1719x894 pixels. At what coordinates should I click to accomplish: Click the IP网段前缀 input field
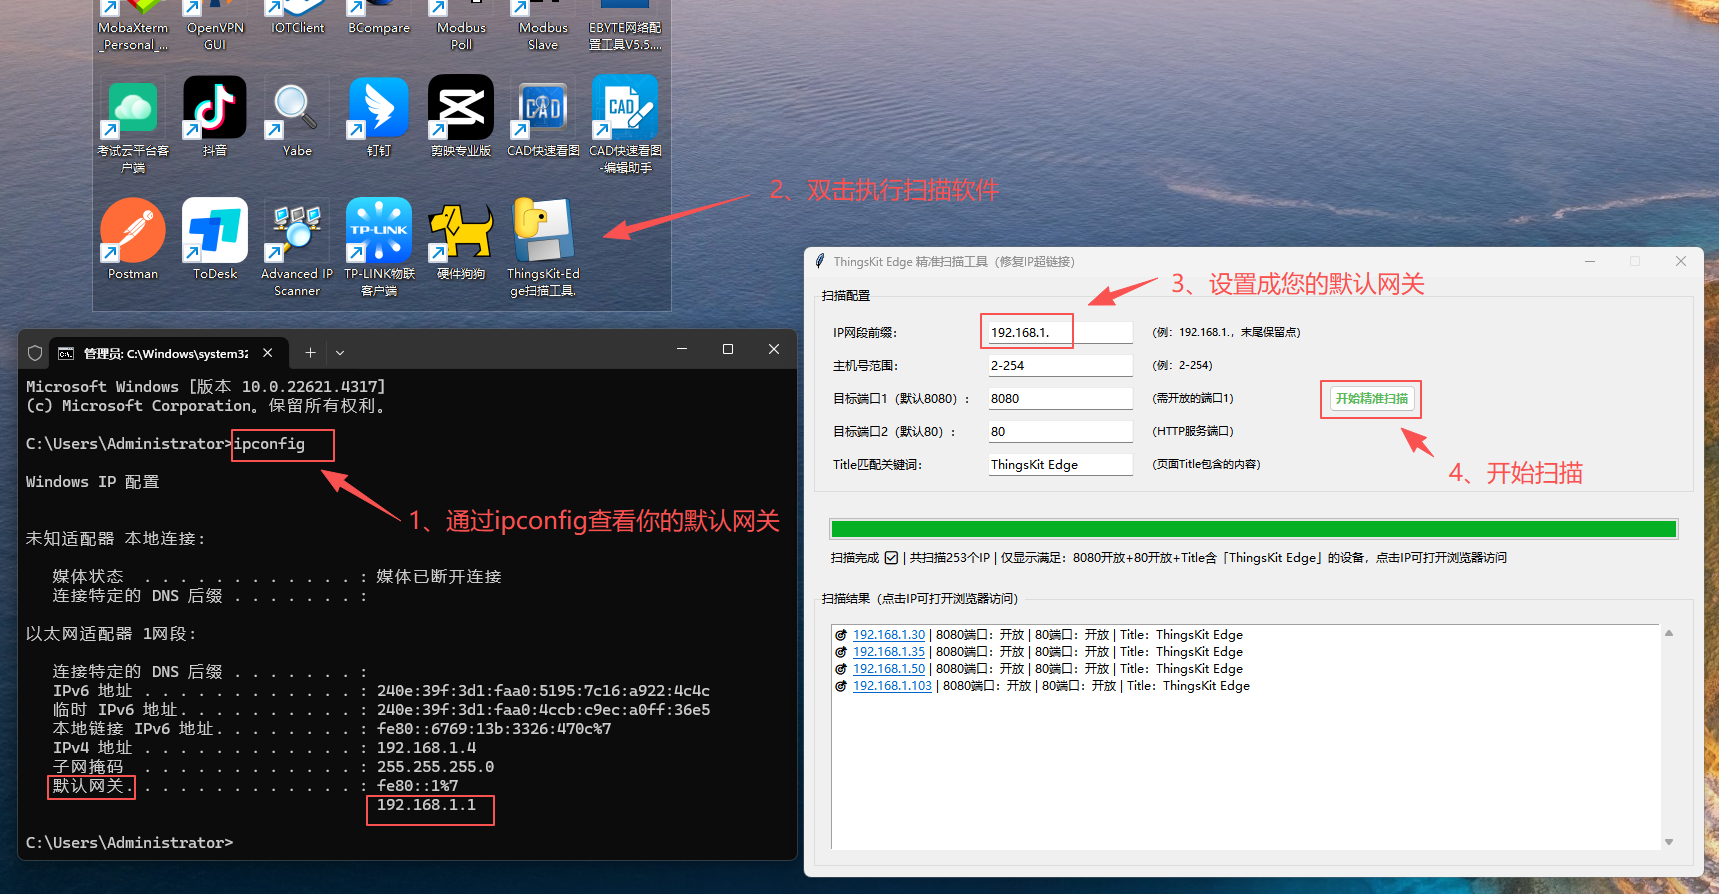point(1060,332)
